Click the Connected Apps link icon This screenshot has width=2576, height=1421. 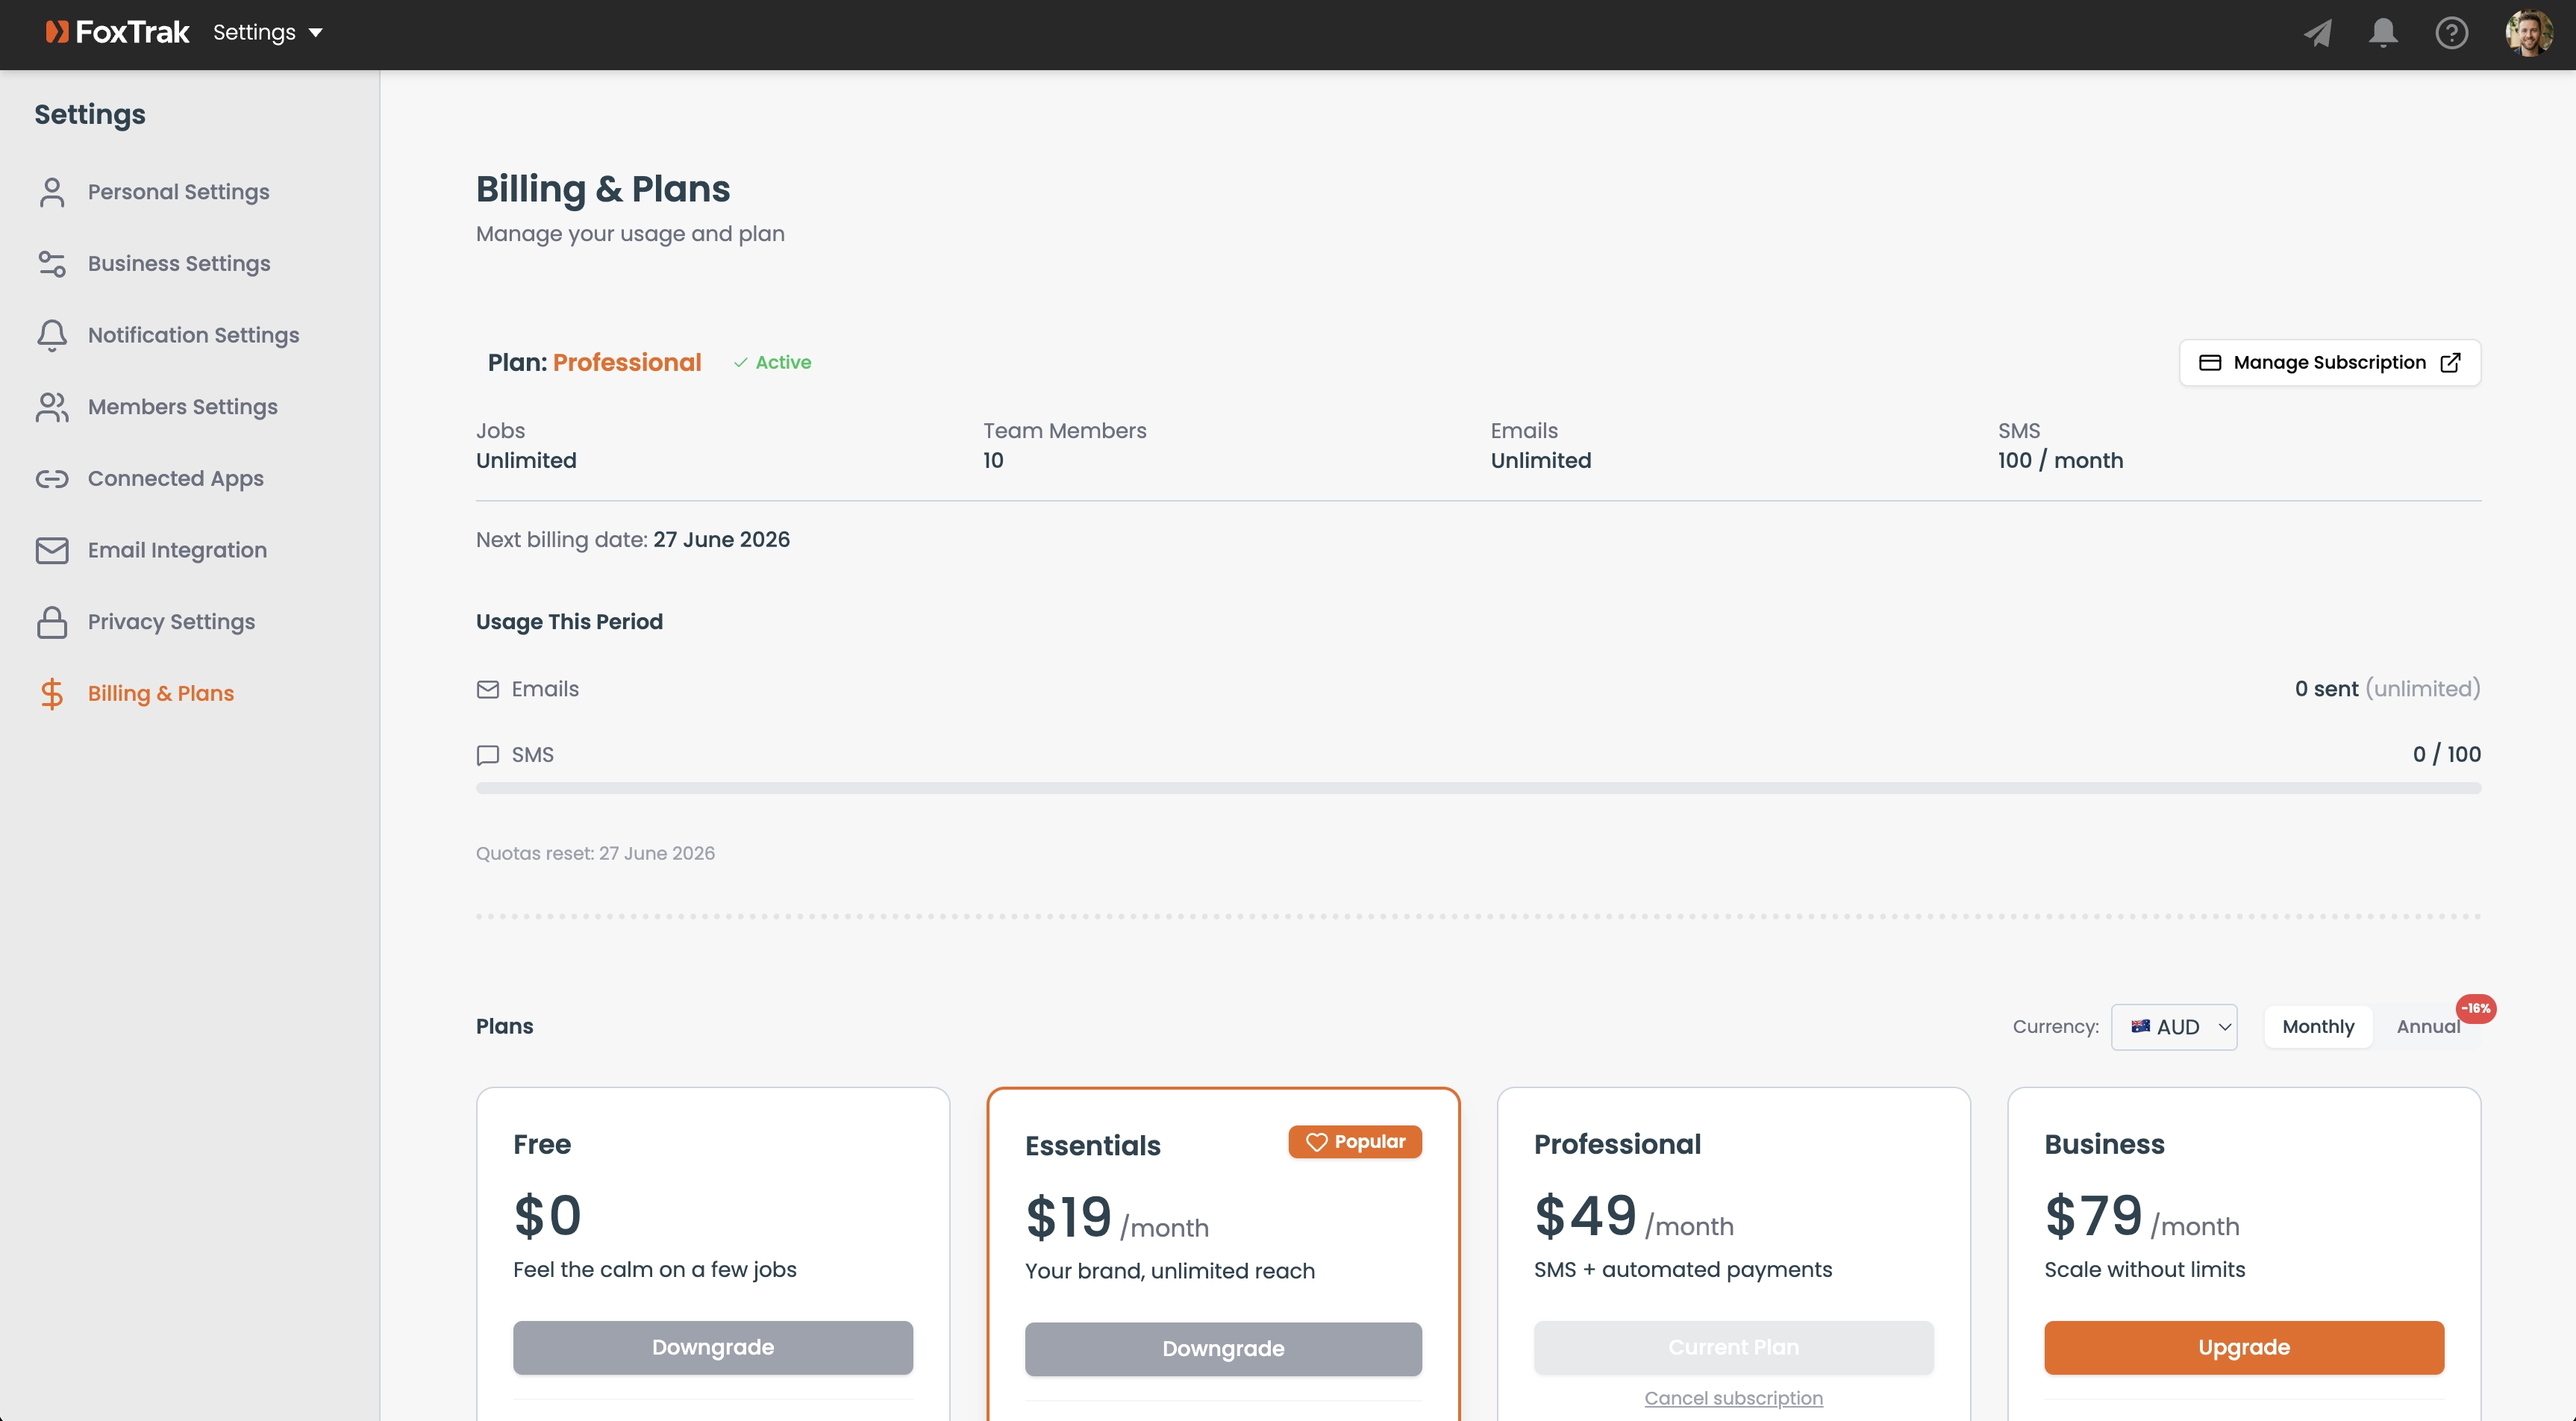(52, 479)
